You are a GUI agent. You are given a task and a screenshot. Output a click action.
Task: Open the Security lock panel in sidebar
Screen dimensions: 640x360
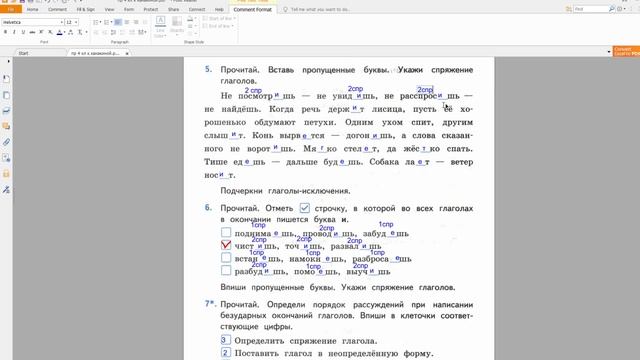coord(6,174)
